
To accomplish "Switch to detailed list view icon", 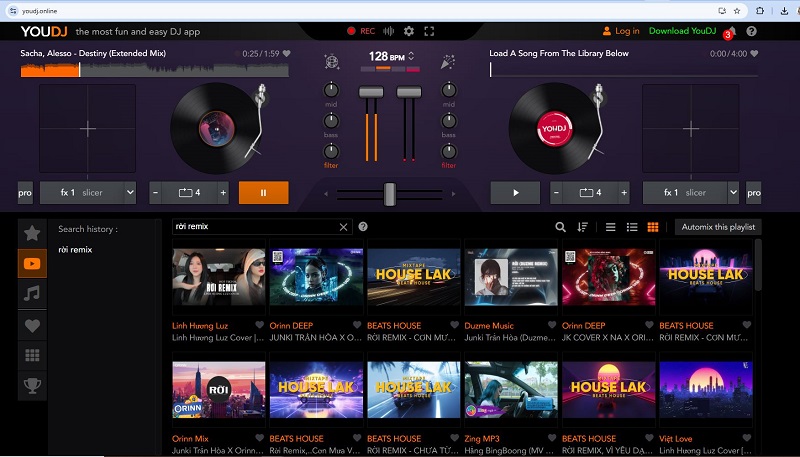I will tap(632, 227).
